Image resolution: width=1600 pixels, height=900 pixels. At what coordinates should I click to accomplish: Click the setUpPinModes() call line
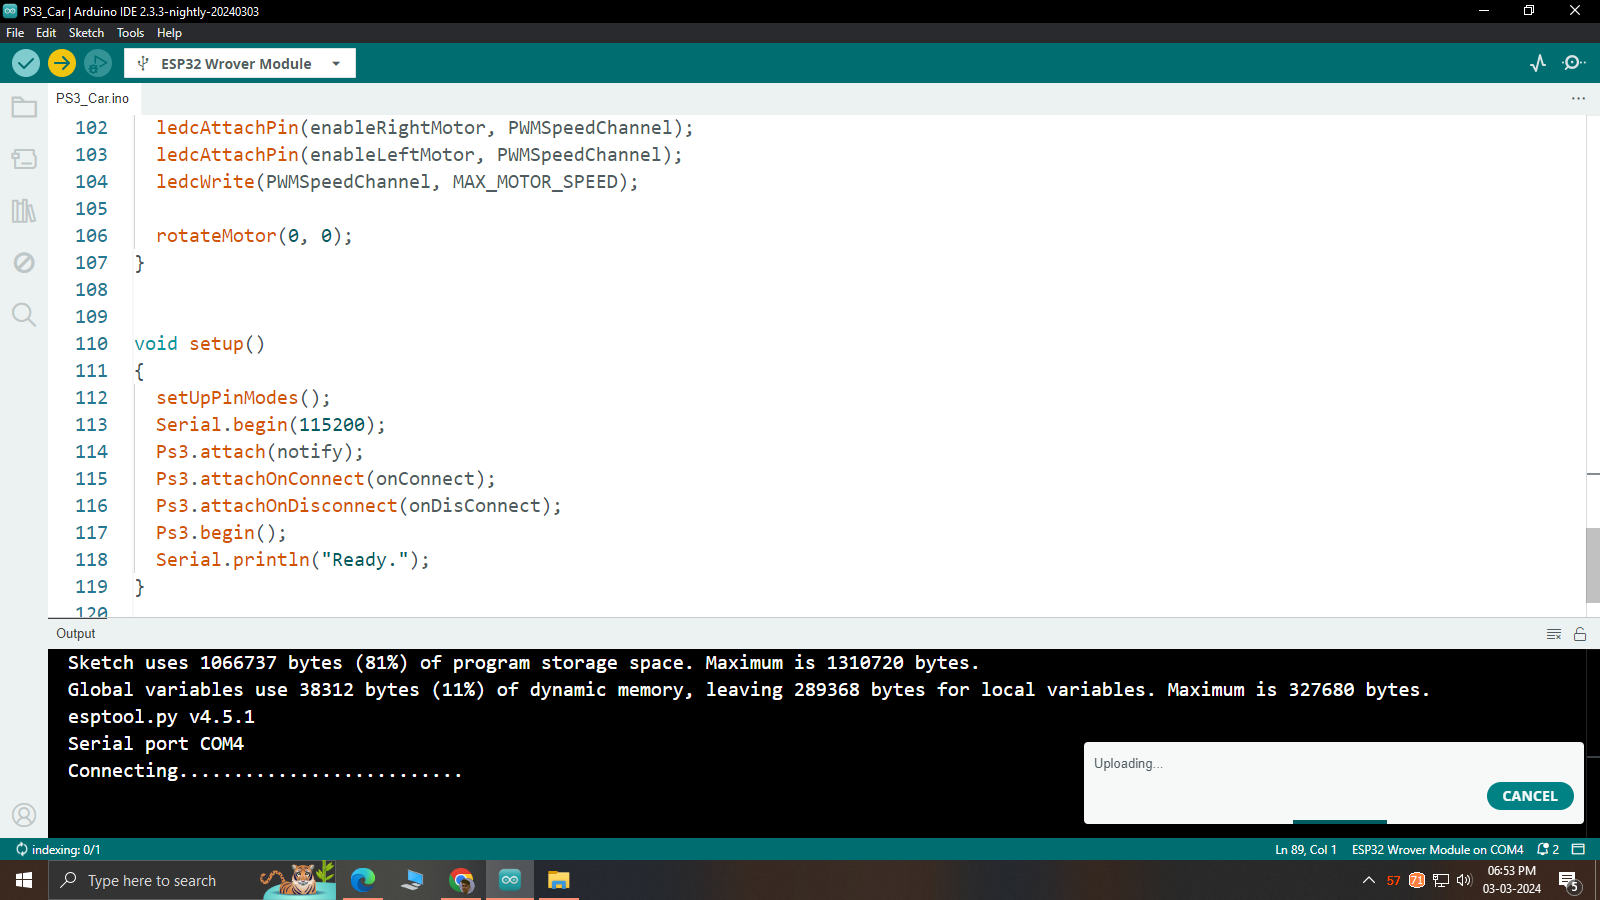[243, 397]
